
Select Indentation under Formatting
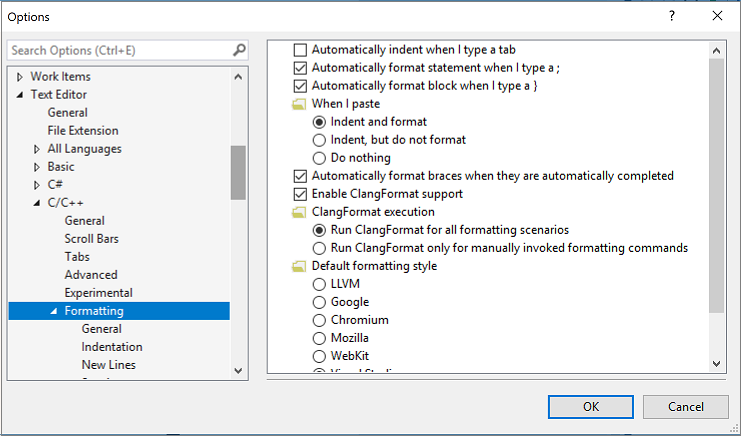point(112,347)
